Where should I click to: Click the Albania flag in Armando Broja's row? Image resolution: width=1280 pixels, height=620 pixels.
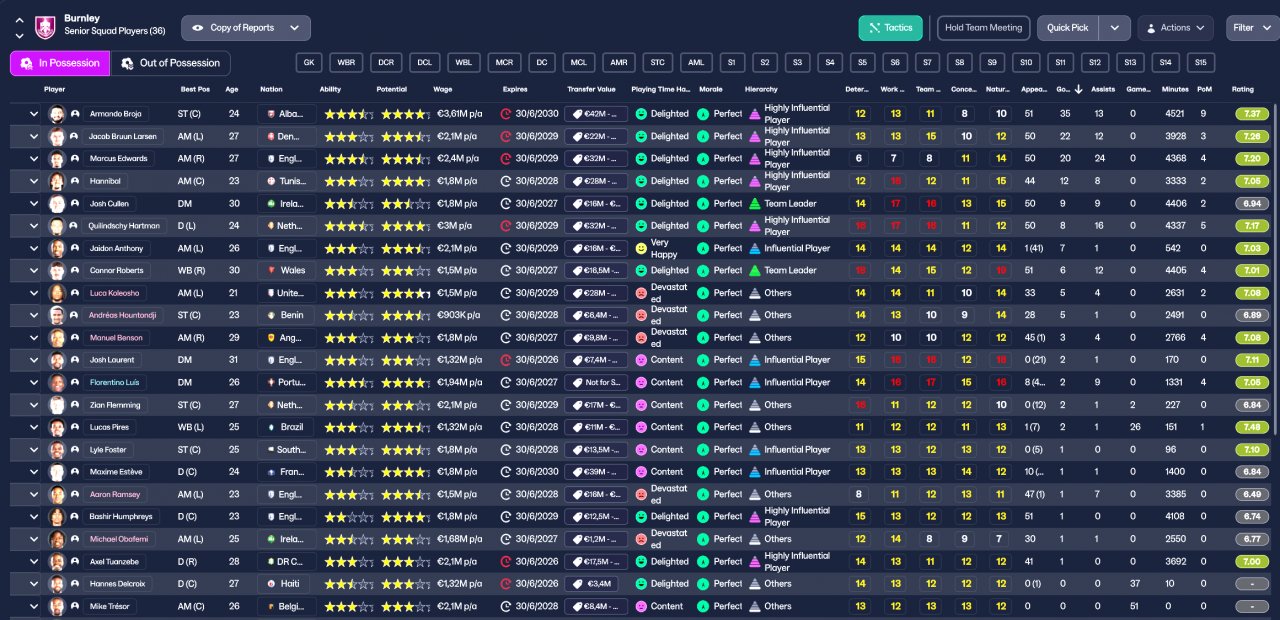coord(271,114)
